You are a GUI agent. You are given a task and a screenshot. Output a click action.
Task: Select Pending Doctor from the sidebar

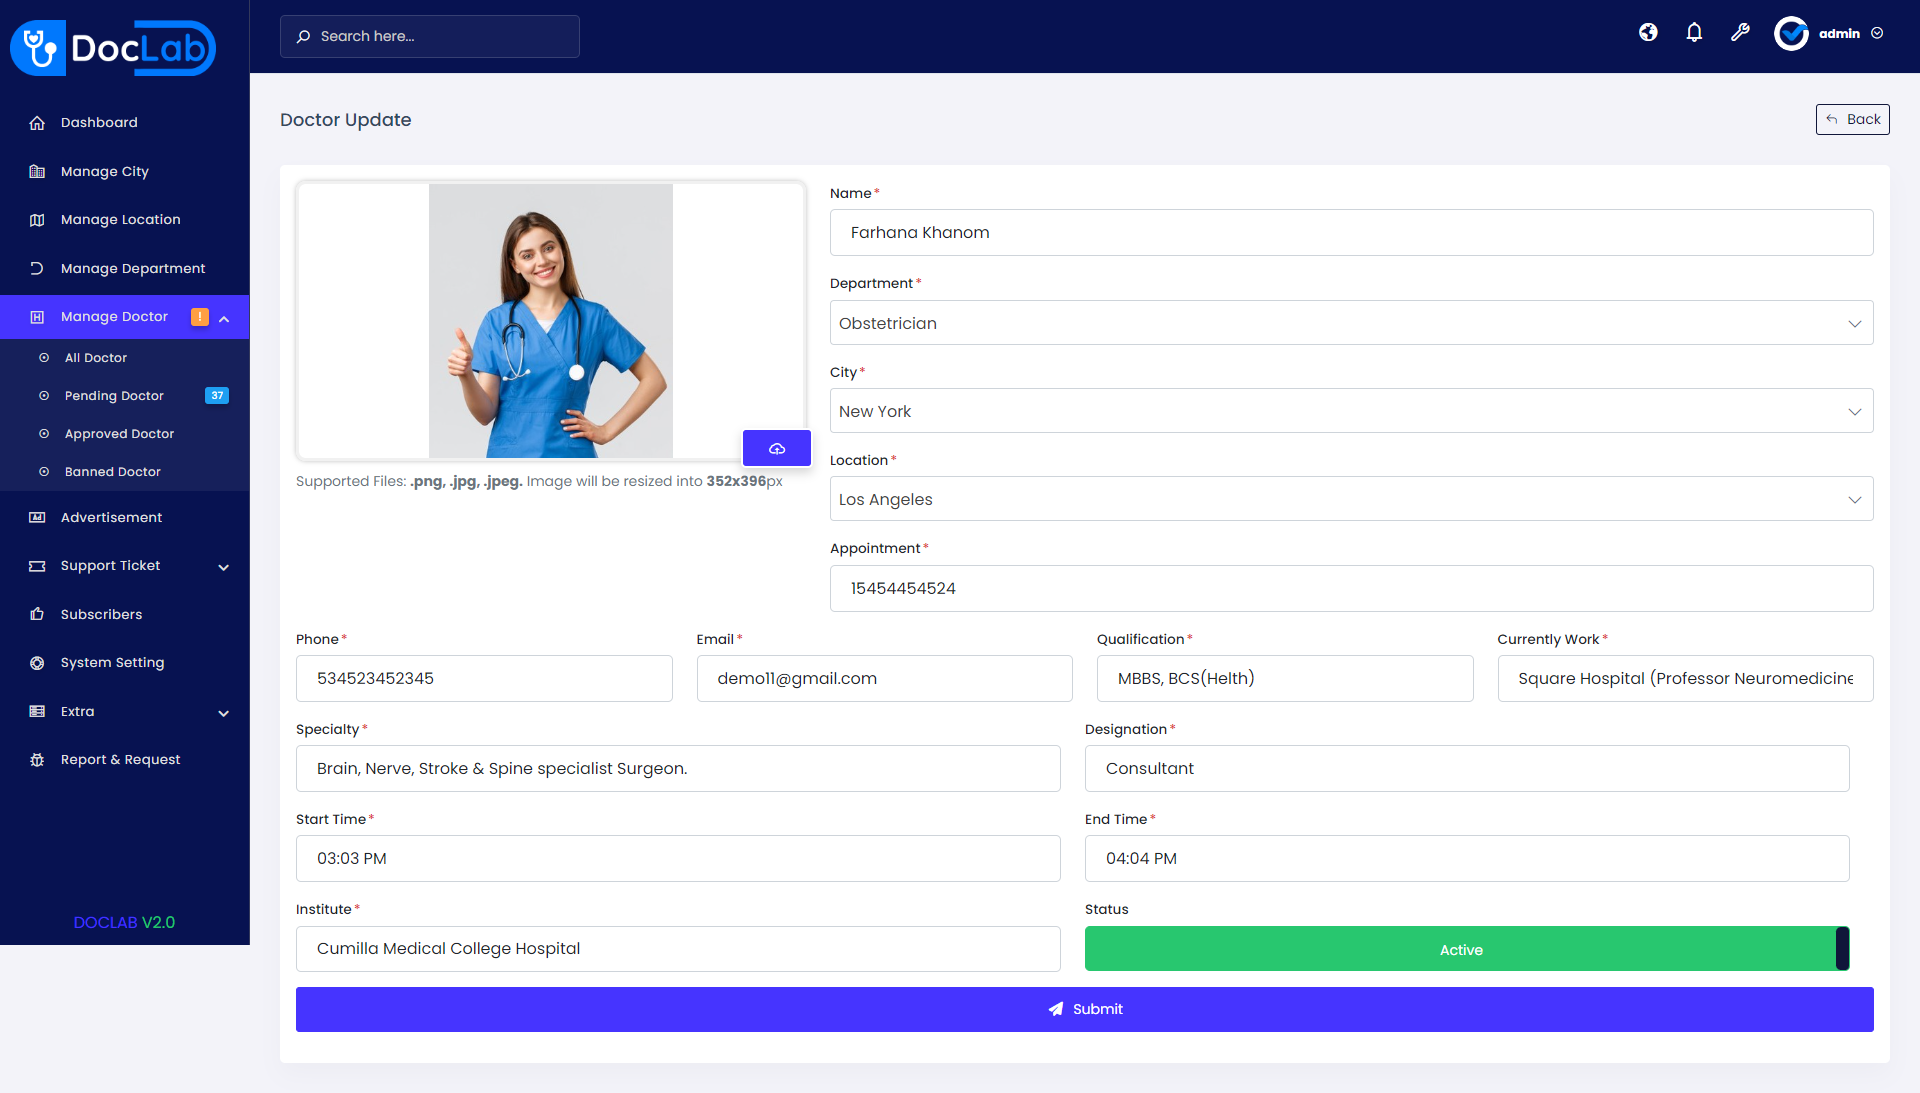coord(113,395)
